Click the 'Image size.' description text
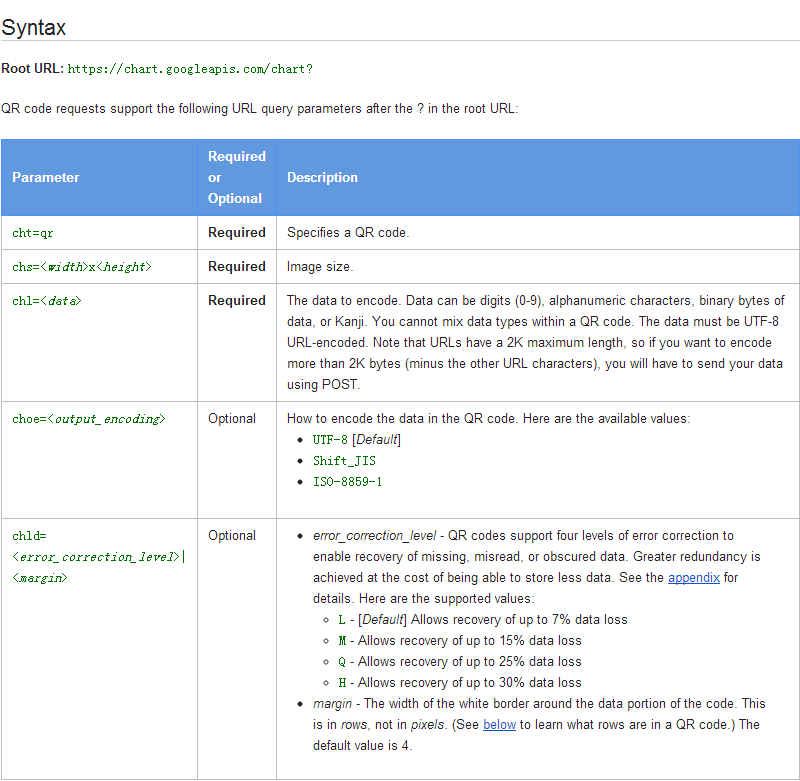The width and height of the screenshot is (800, 781). (x=320, y=267)
